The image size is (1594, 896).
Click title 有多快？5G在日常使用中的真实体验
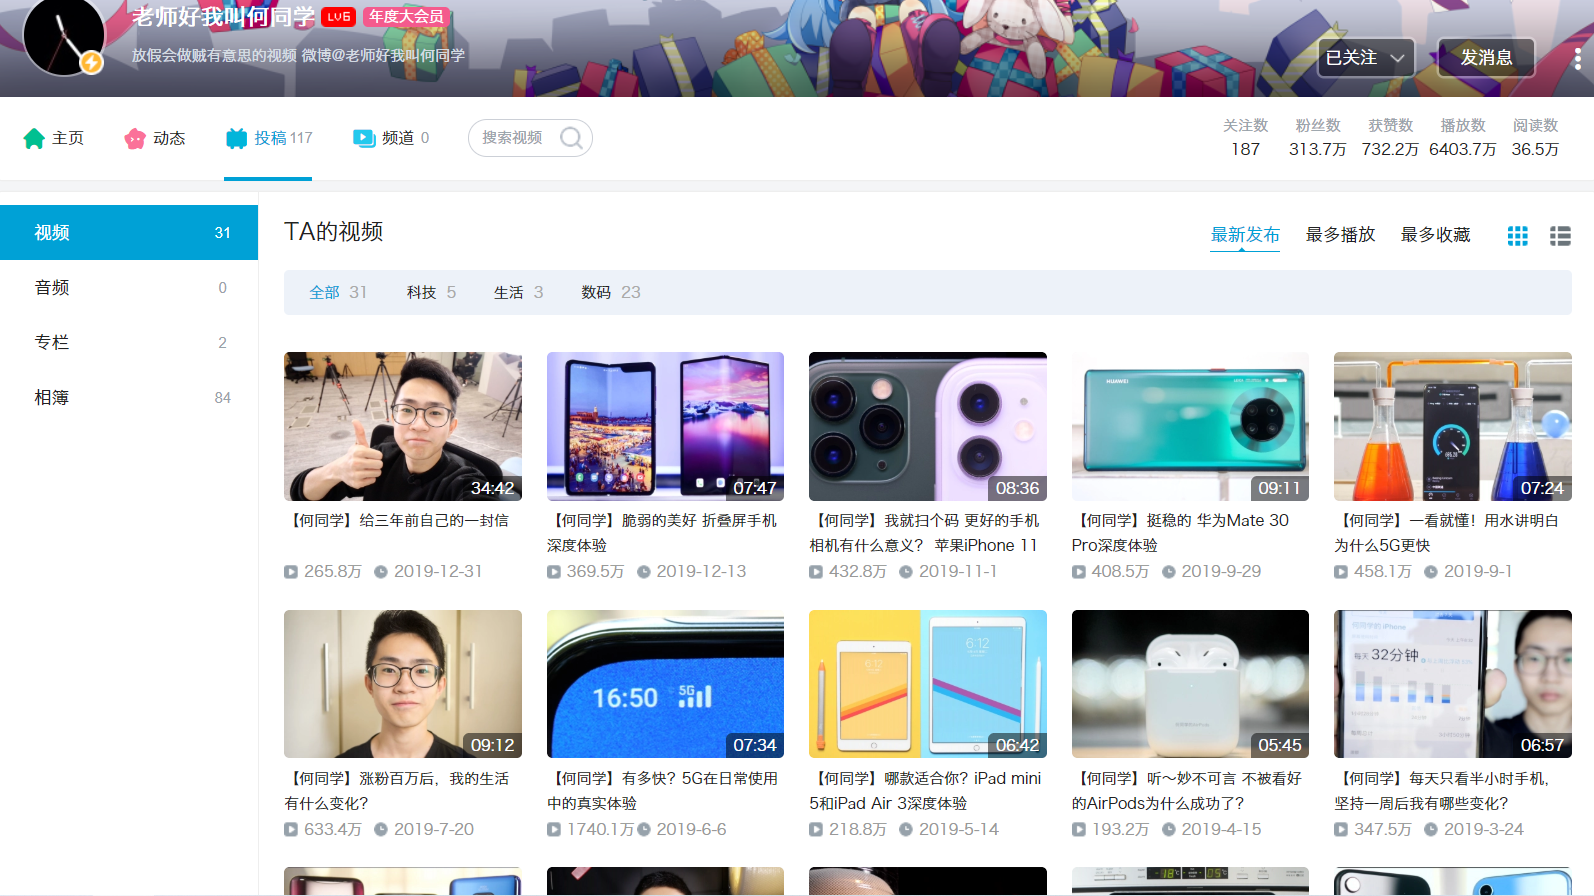coord(663,791)
